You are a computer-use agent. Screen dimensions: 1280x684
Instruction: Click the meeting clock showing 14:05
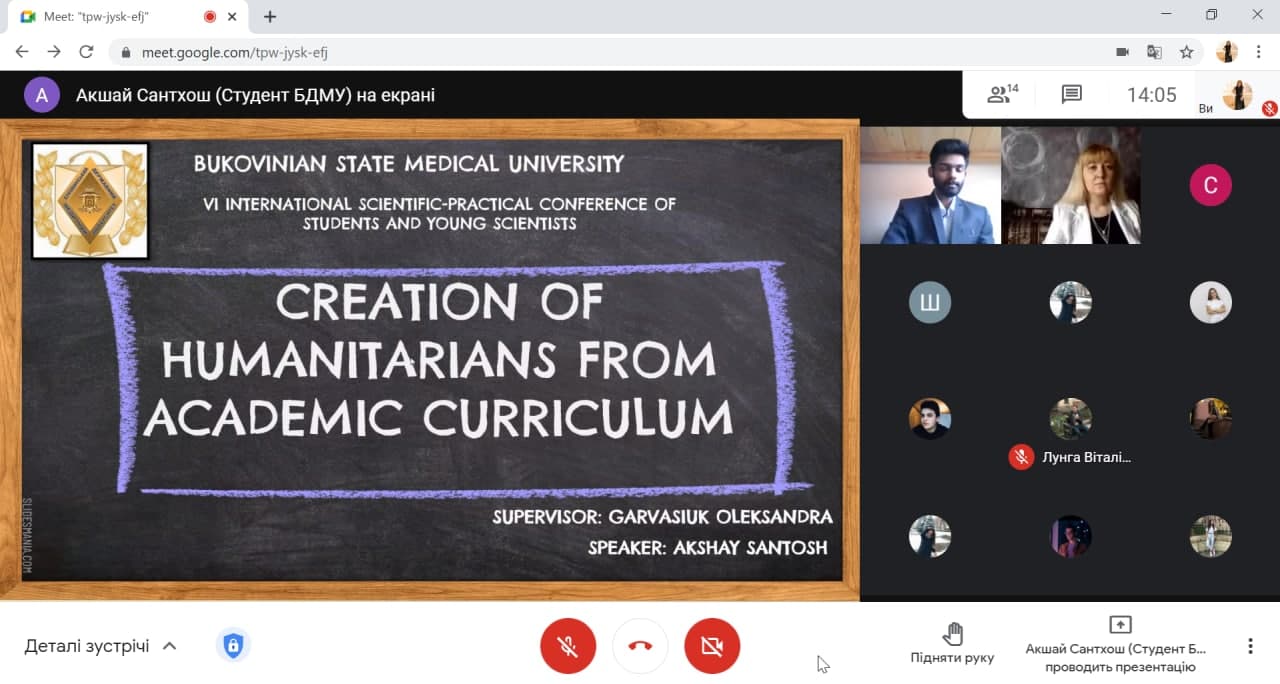coord(1151,95)
